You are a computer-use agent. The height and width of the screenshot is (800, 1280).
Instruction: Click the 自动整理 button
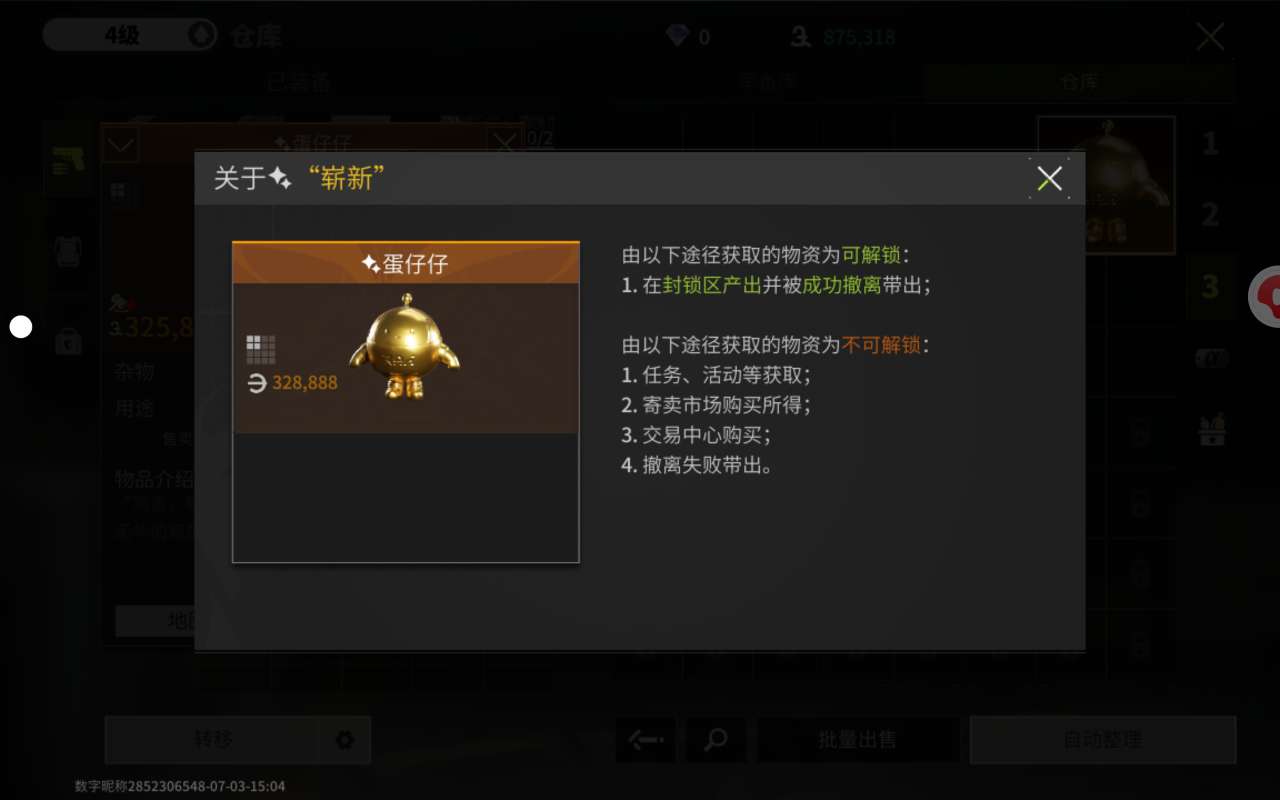pyautogui.click(x=1103, y=740)
